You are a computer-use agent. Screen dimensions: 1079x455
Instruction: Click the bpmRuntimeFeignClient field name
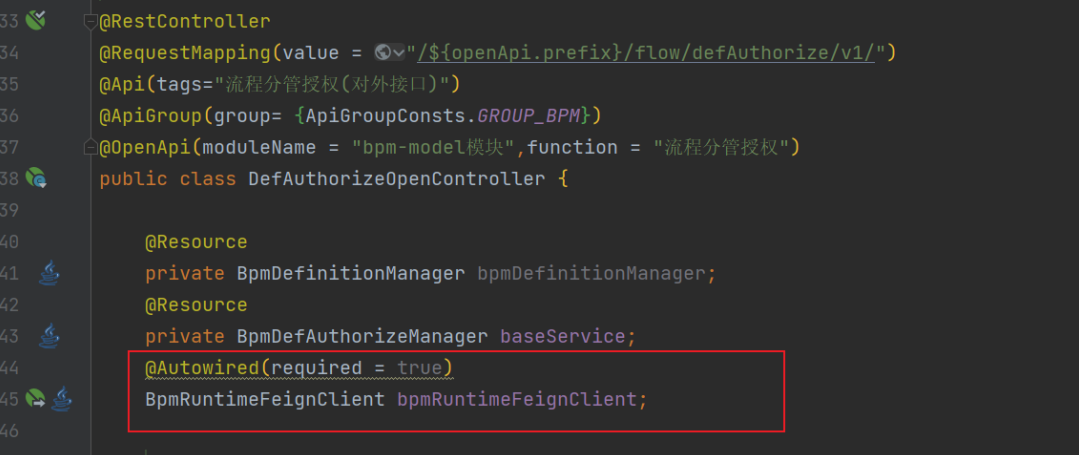pyautogui.click(x=517, y=400)
